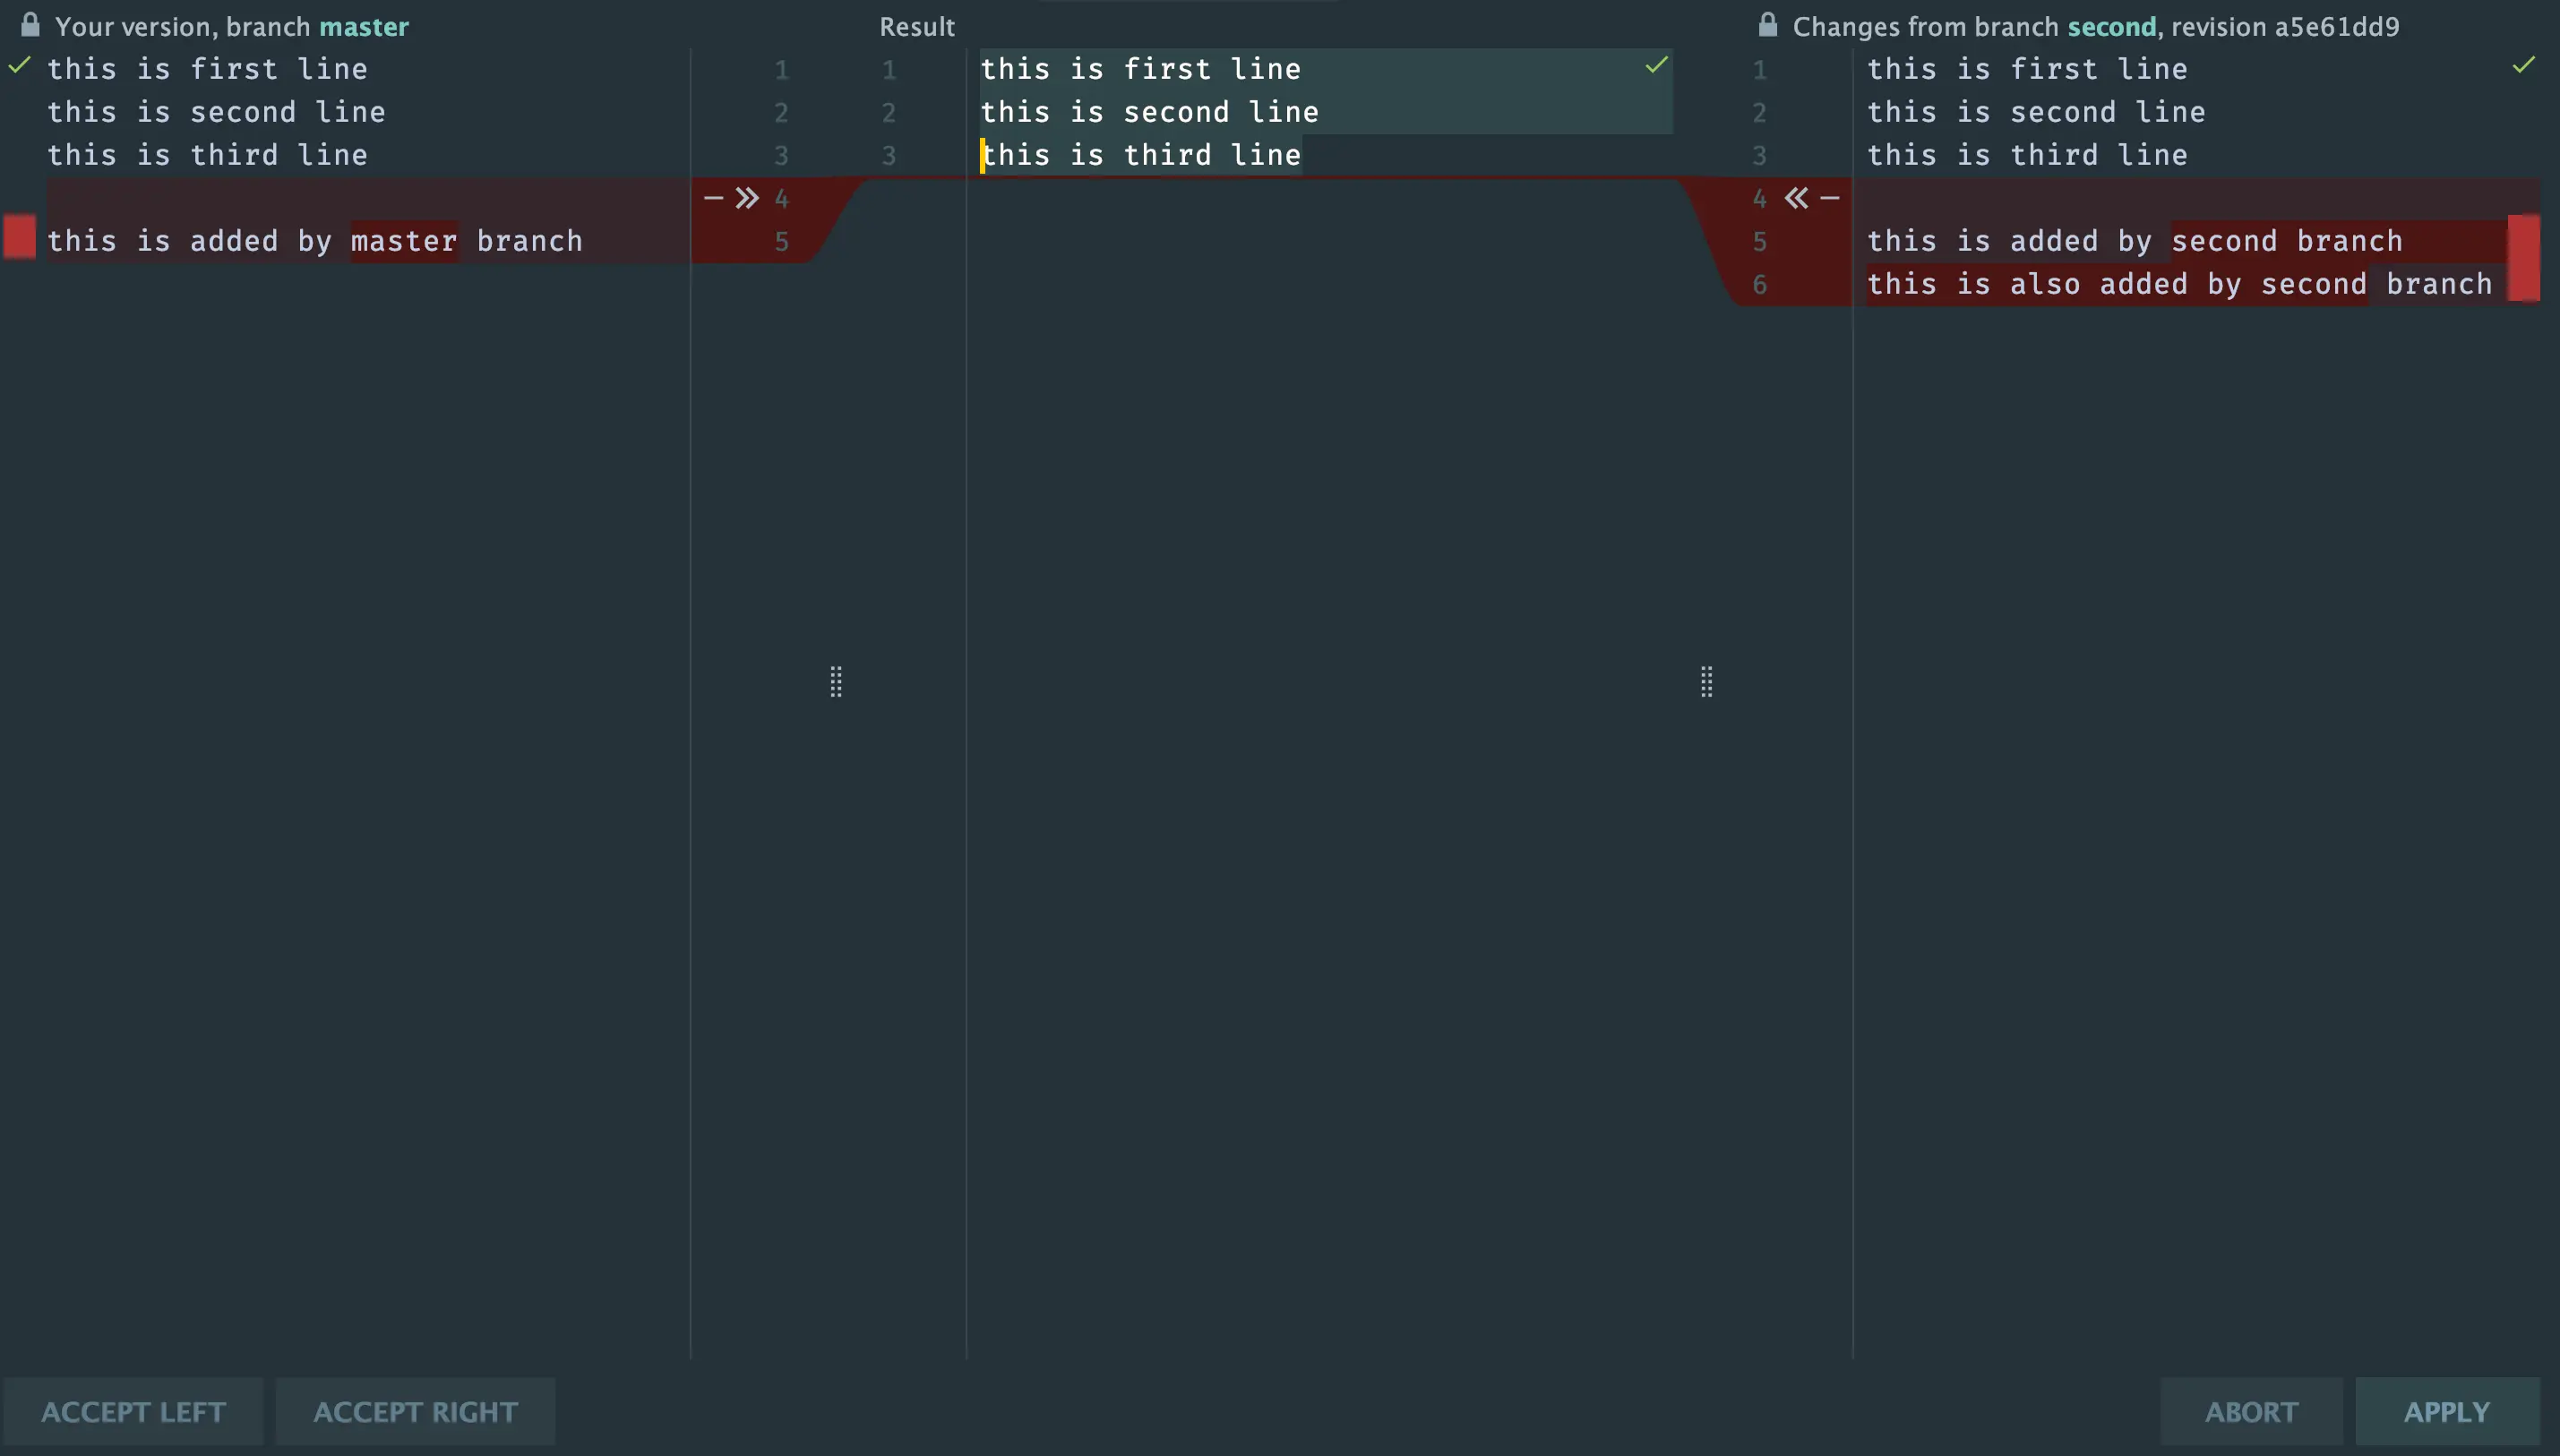The height and width of the screenshot is (1456, 2560).
Task: Ignore the right change using the minus icon
Action: [x=1830, y=198]
